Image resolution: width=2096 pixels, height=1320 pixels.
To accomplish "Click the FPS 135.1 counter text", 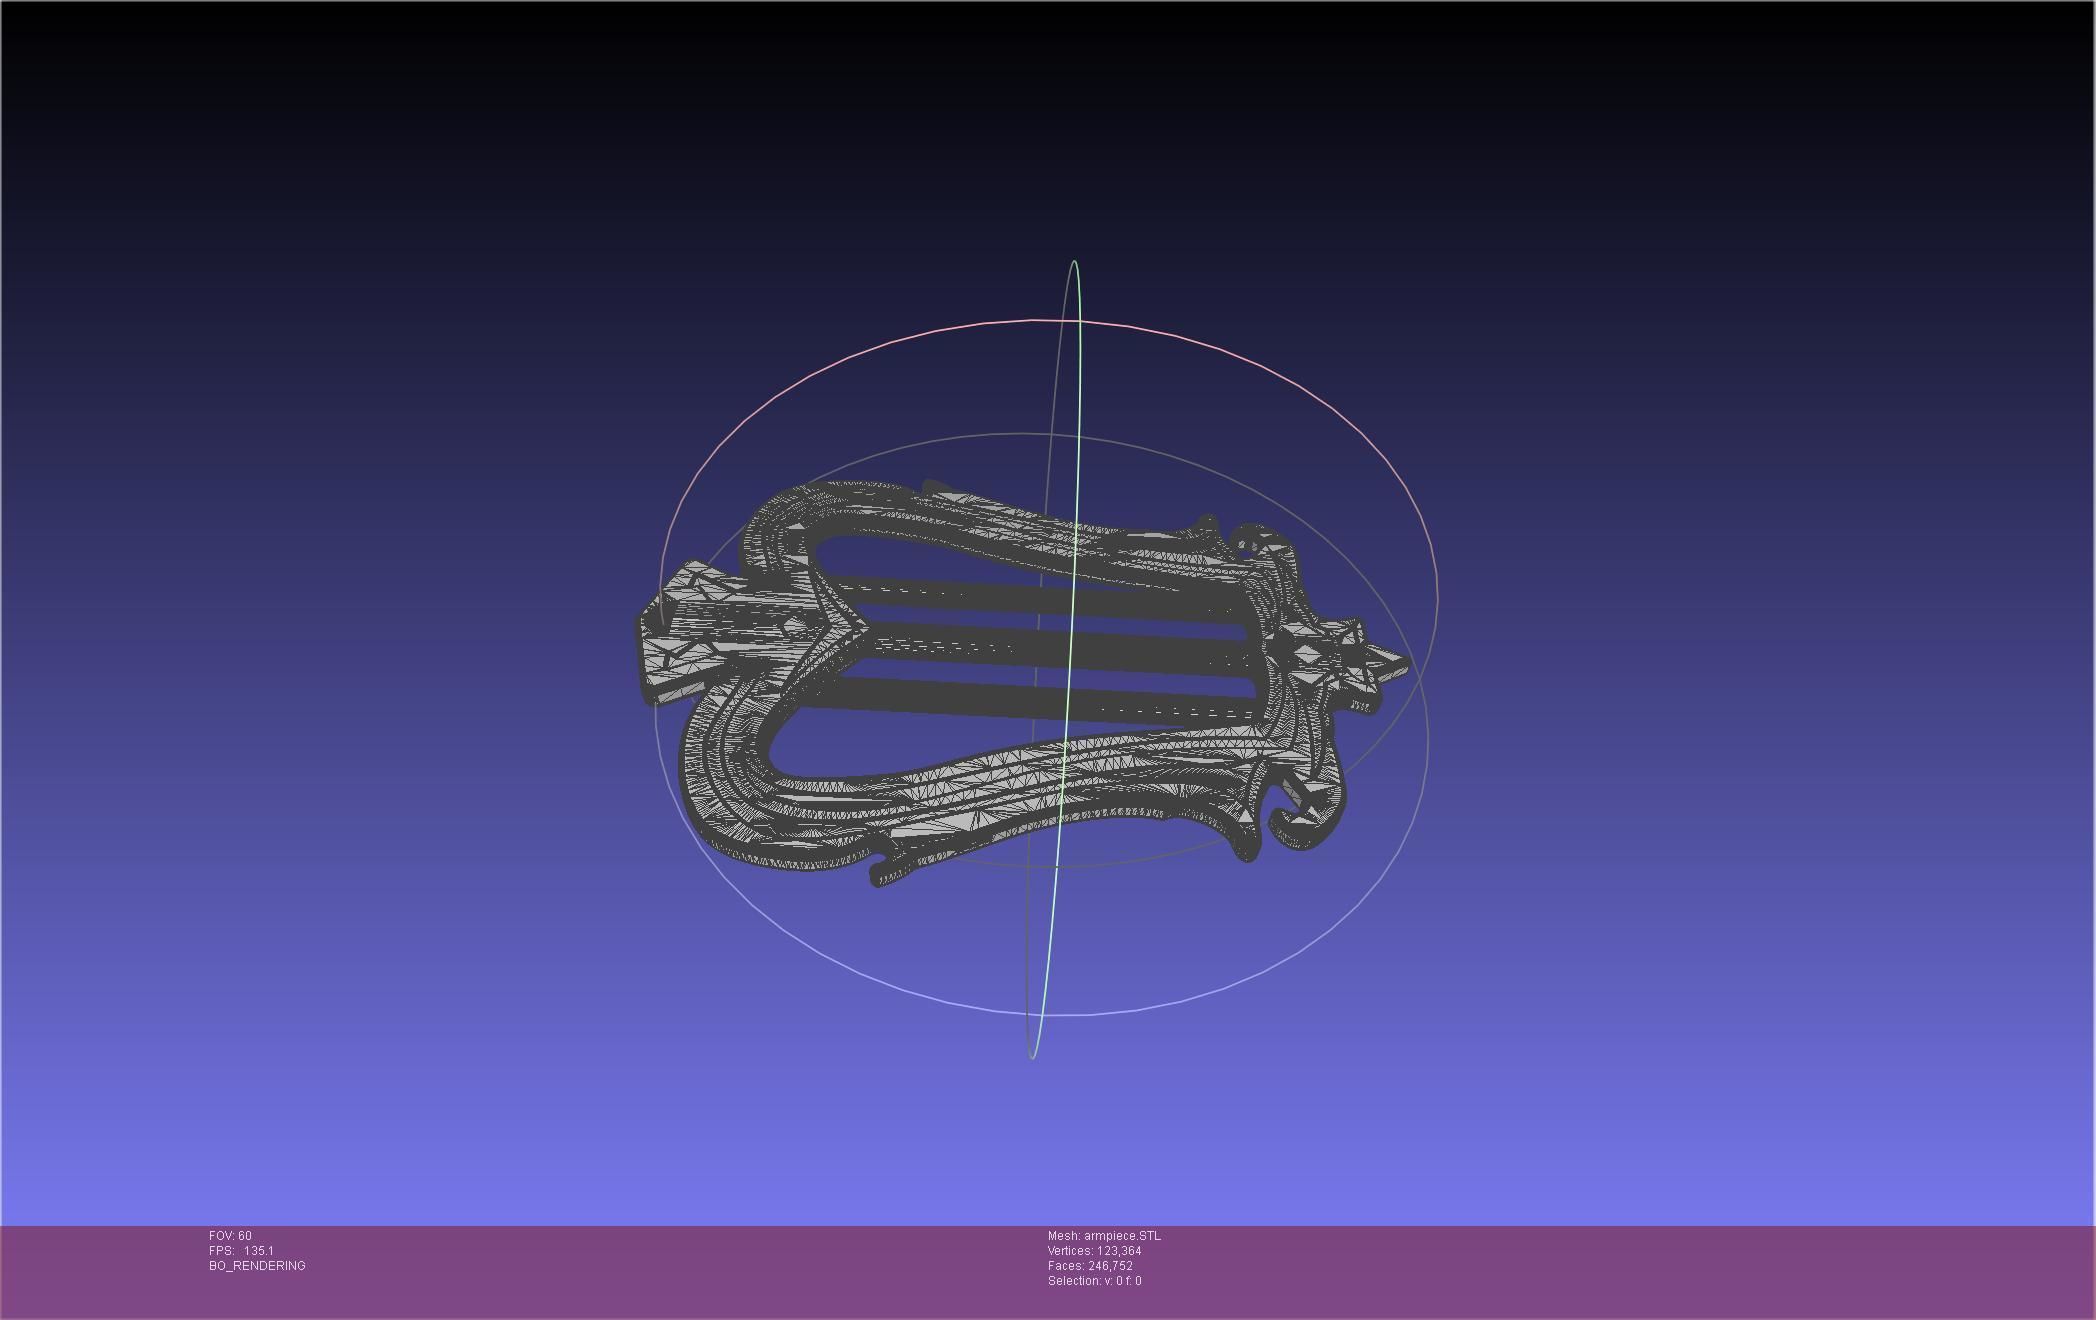I will click(241, 1251).
